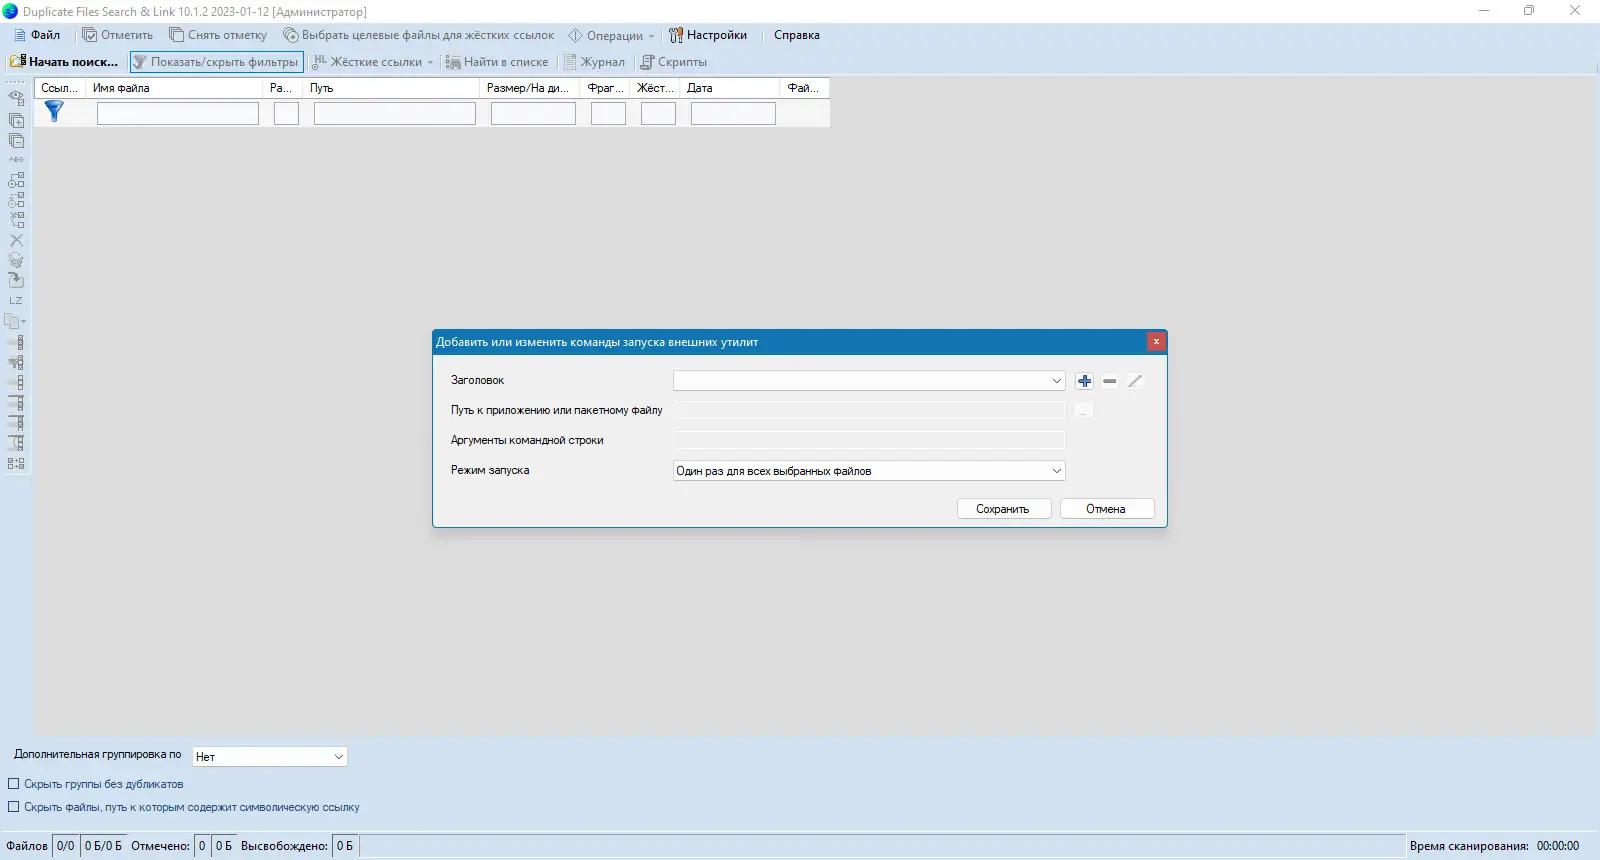Click the squares-with-arrows icon at sidebar bottom
The height and width of the screenshot is (860, 1600).
[16, 463]
